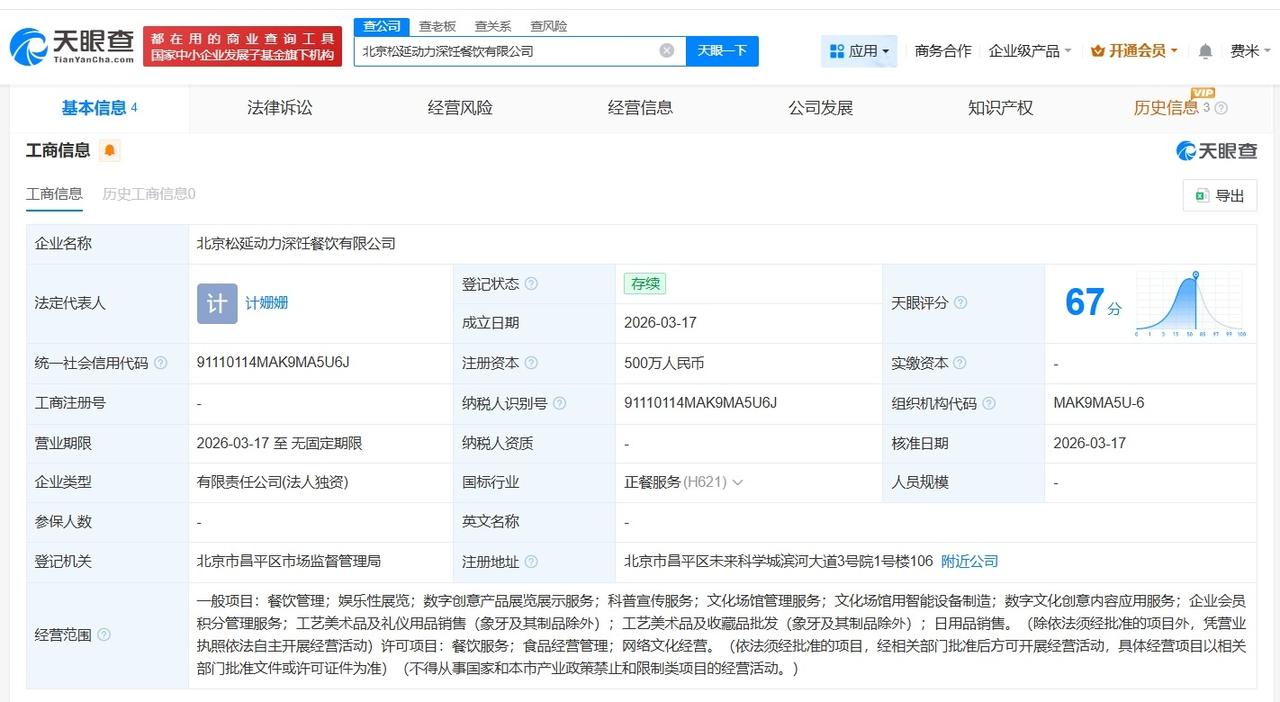Switch to the 法律诉讼 tab
This screenshot has height=702, width=1280.
[278, 108]
